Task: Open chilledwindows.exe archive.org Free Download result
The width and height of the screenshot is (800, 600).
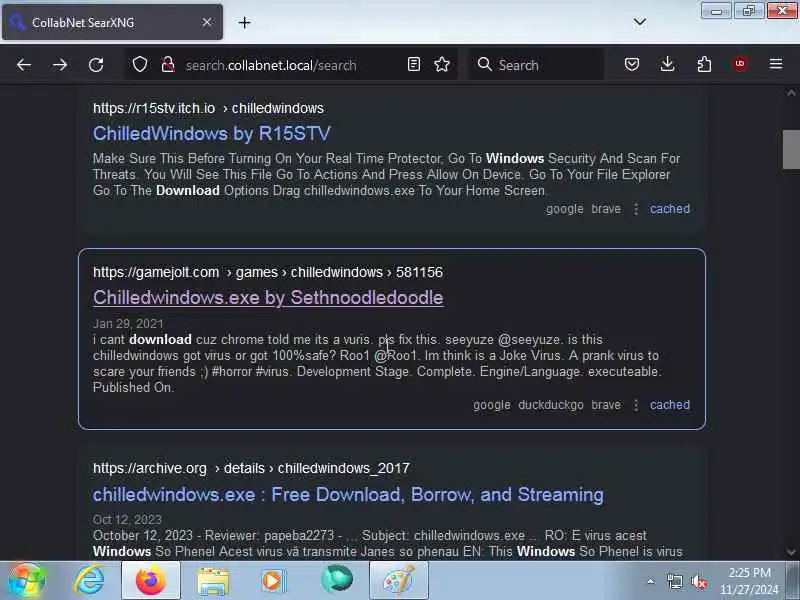Action: coord(348,494)
